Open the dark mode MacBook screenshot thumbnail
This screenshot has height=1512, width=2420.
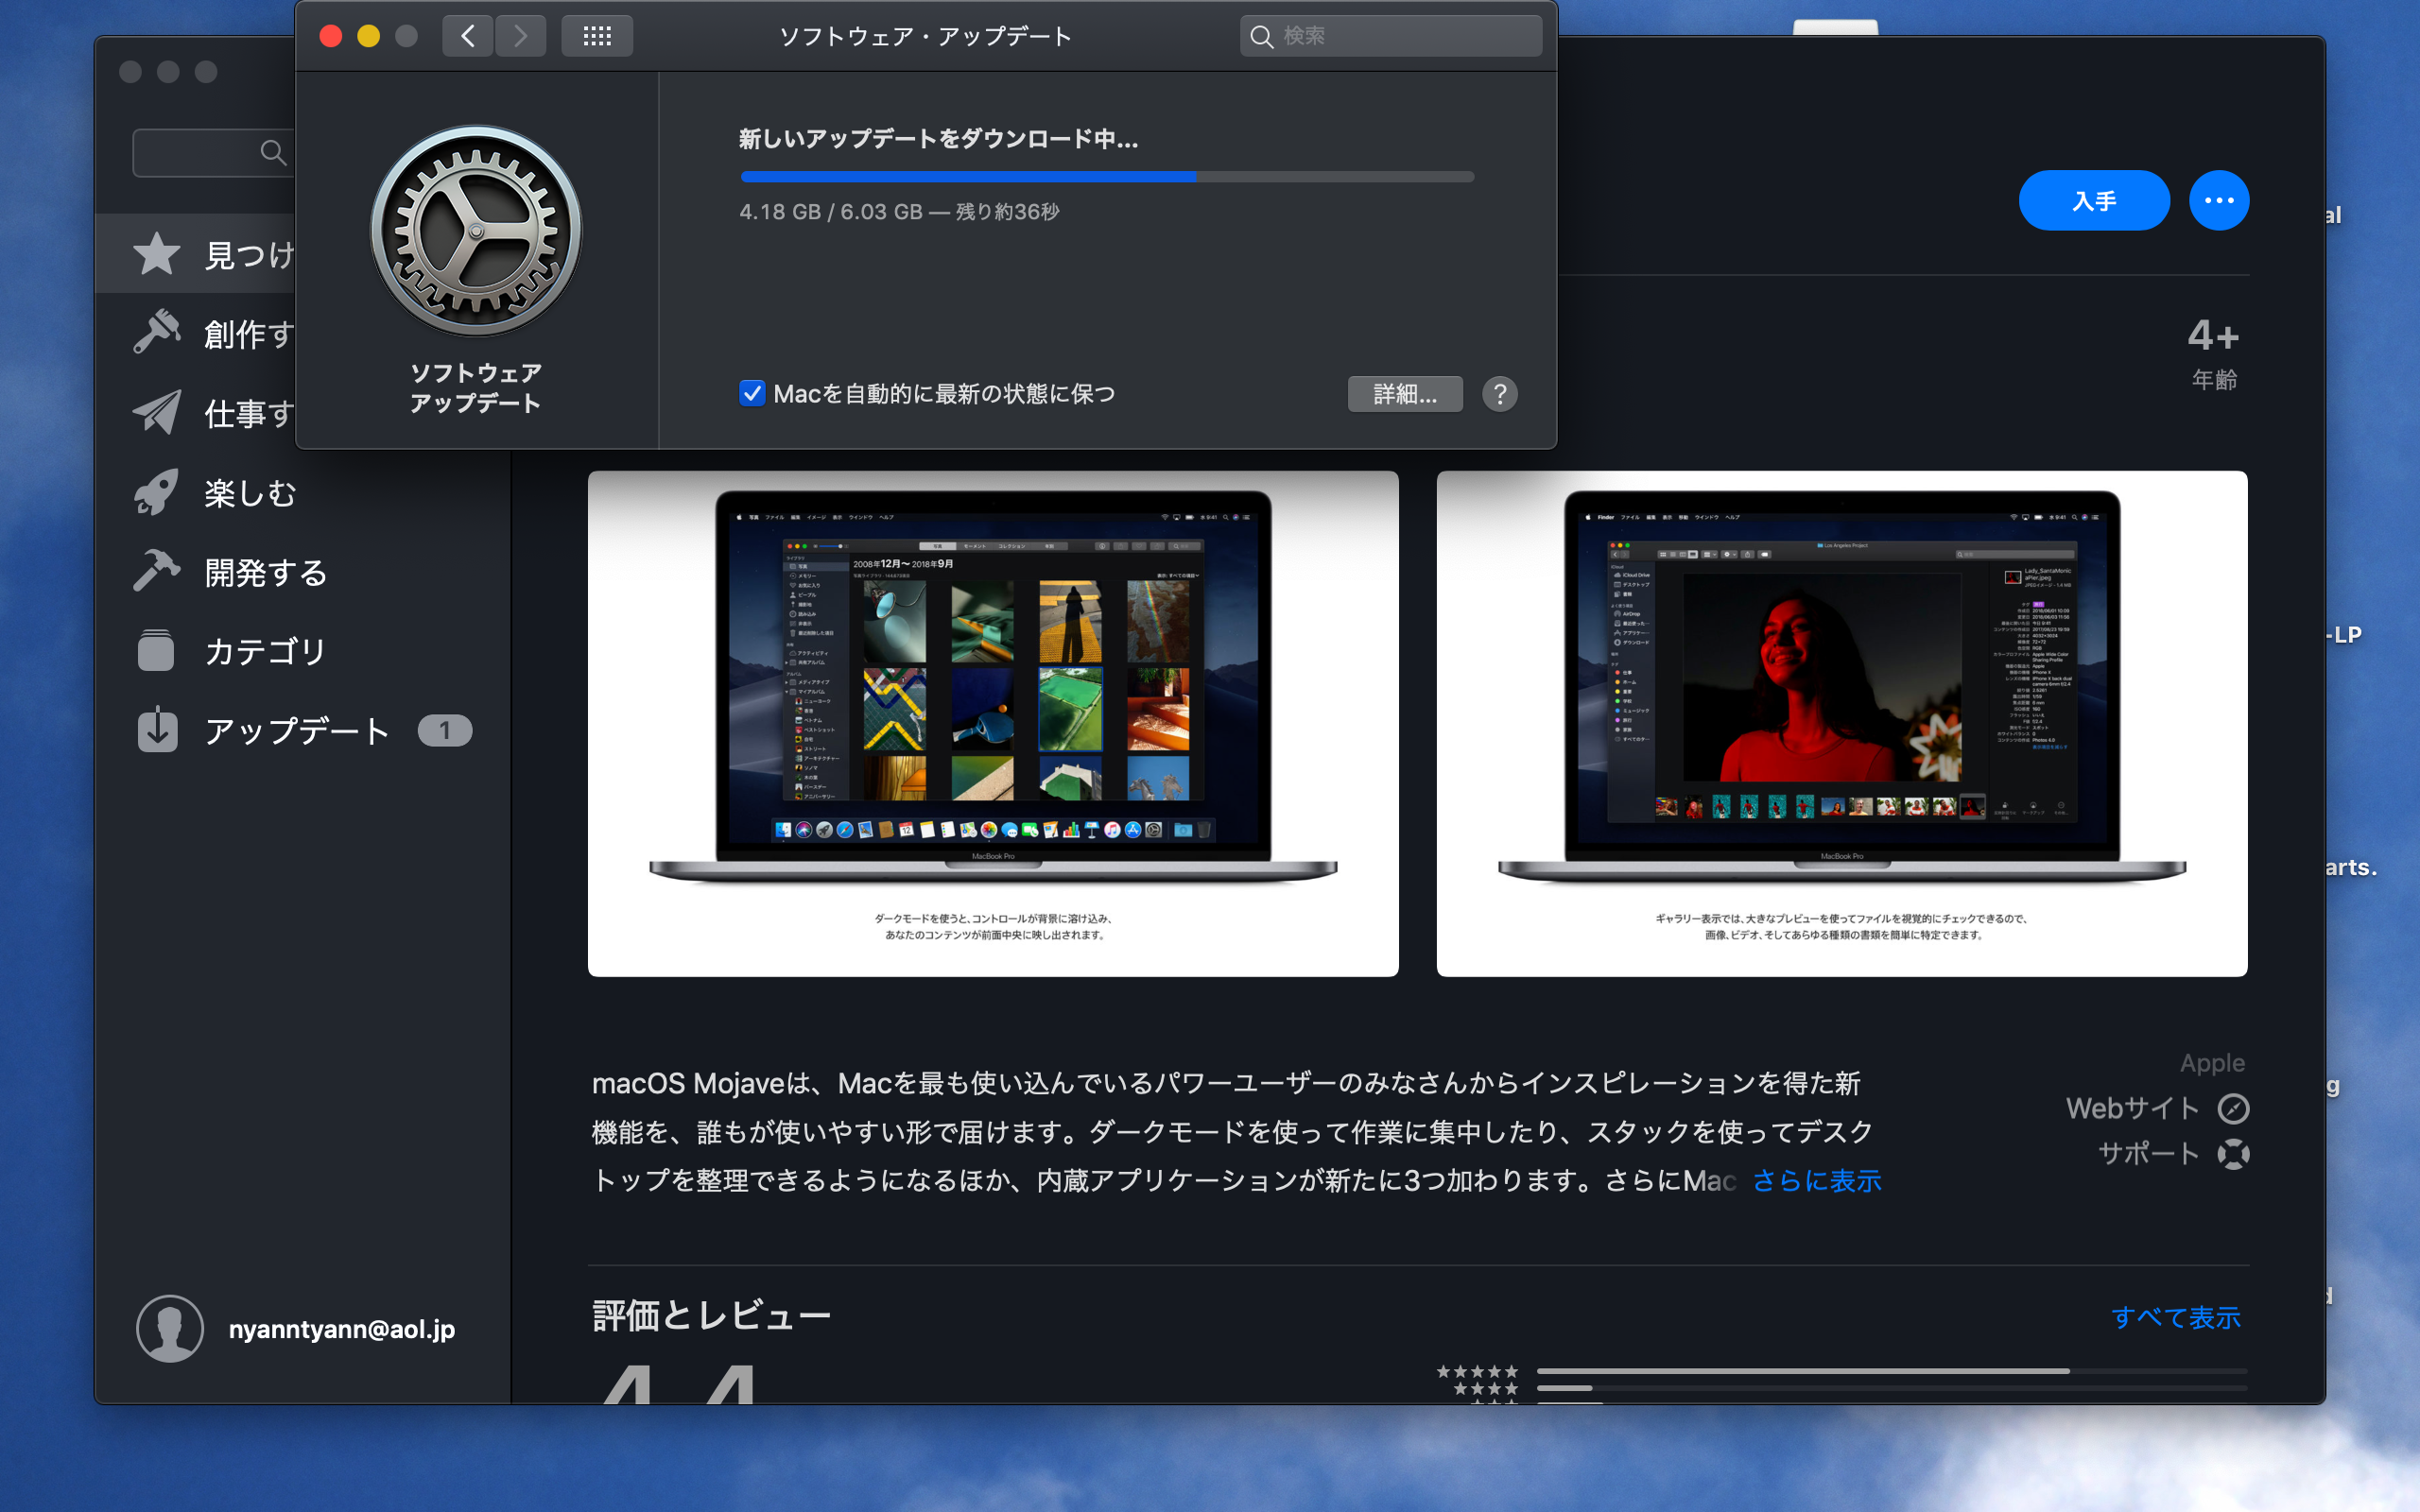tap(992, 723)
